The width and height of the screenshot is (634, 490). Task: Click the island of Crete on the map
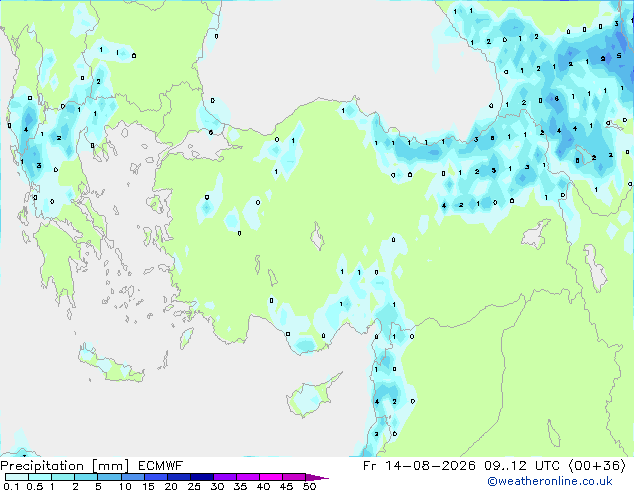(109, 364)
